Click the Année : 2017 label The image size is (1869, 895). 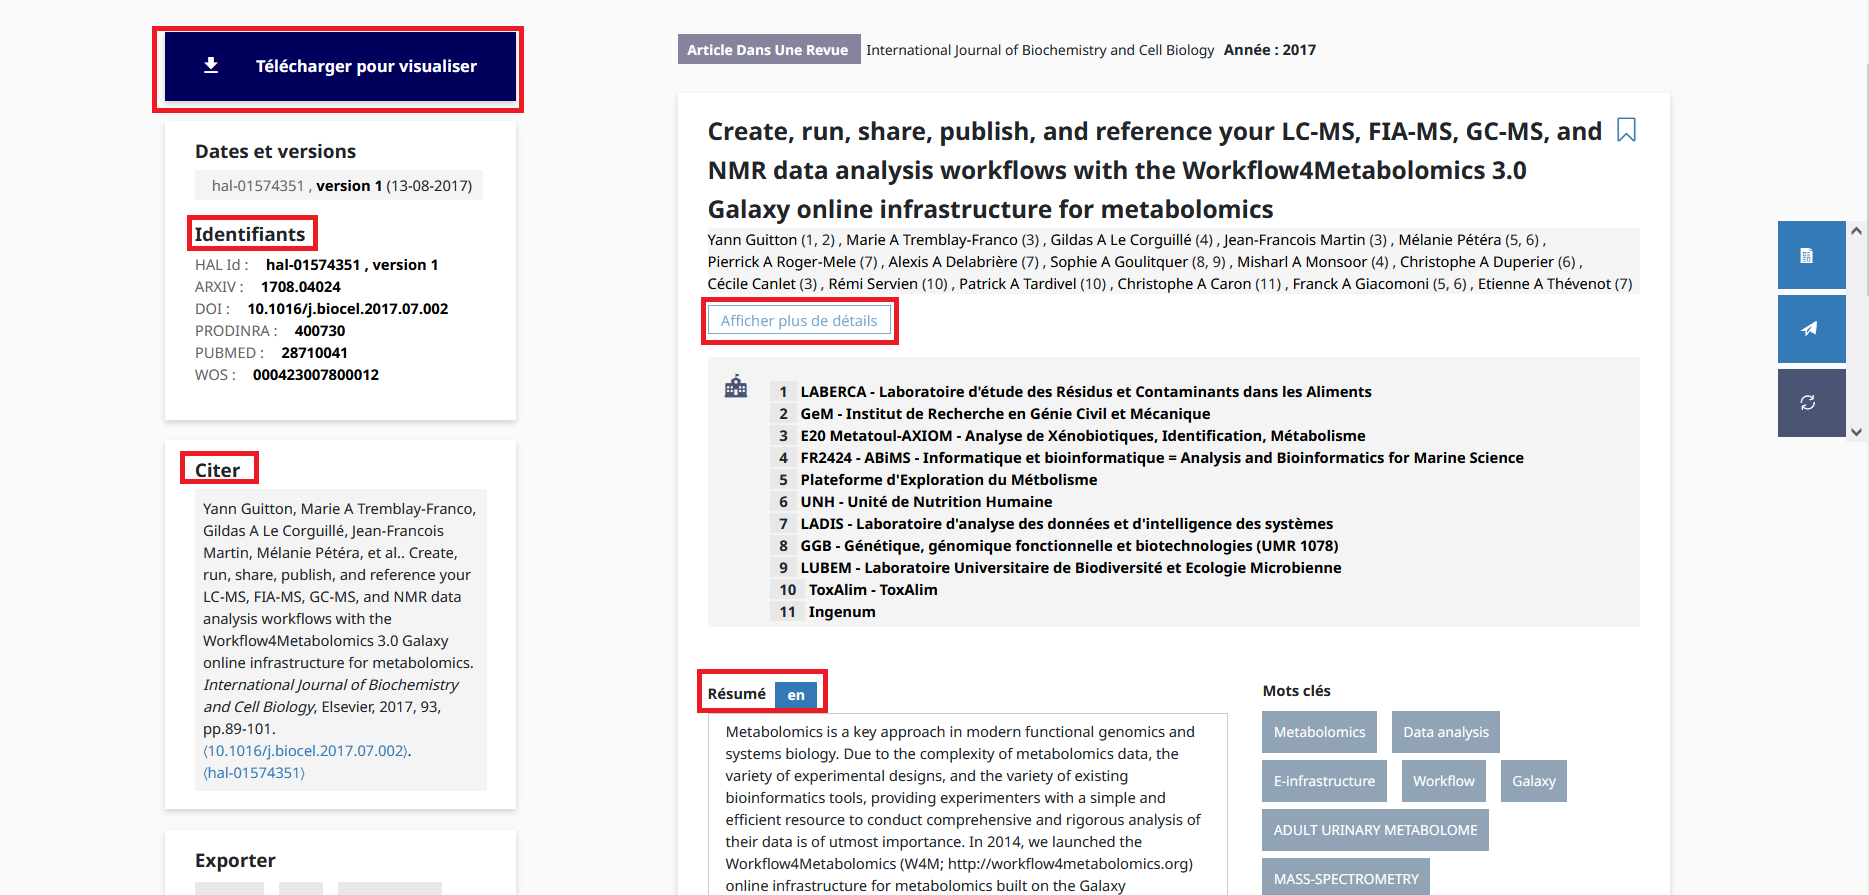pyautogui.click(x=1270, y=50)
